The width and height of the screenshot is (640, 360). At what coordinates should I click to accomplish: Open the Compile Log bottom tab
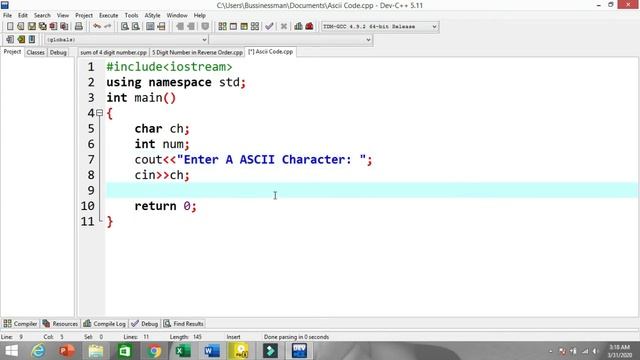click(x=104, y=324)
